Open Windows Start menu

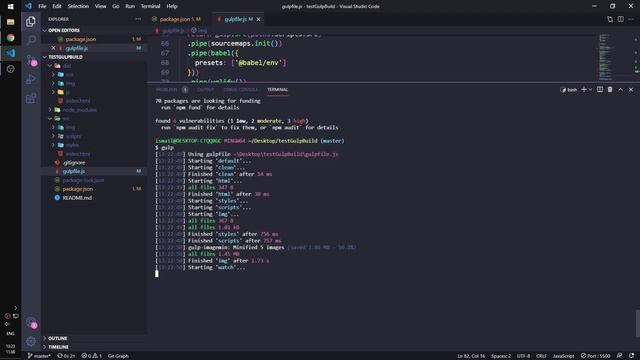11,7
